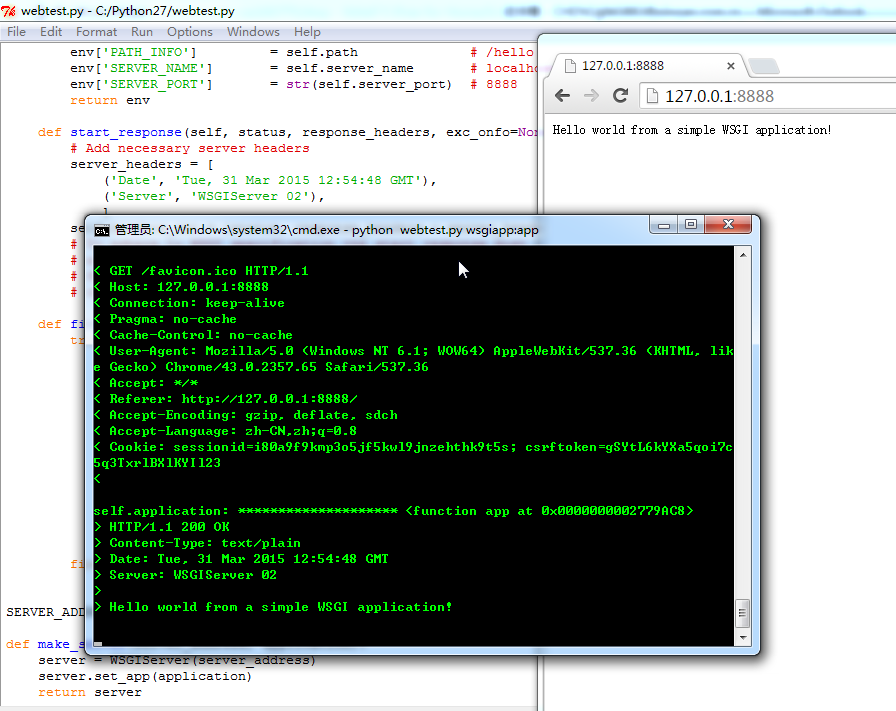
Task: Select the 127.0.0.1:8888 browser tab
Action: (650, 66)
